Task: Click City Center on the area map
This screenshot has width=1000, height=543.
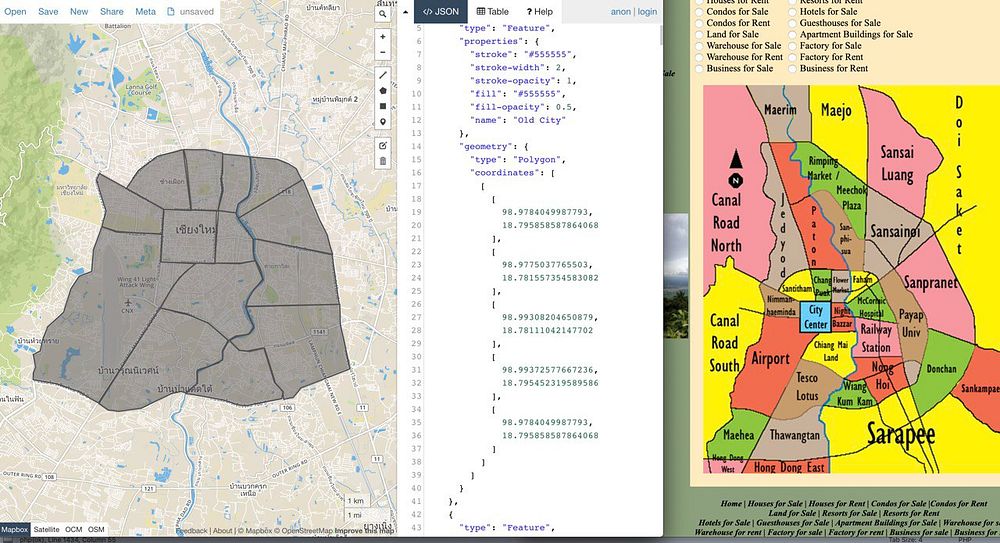Action: pyautogui.click(x=815, y=317)
